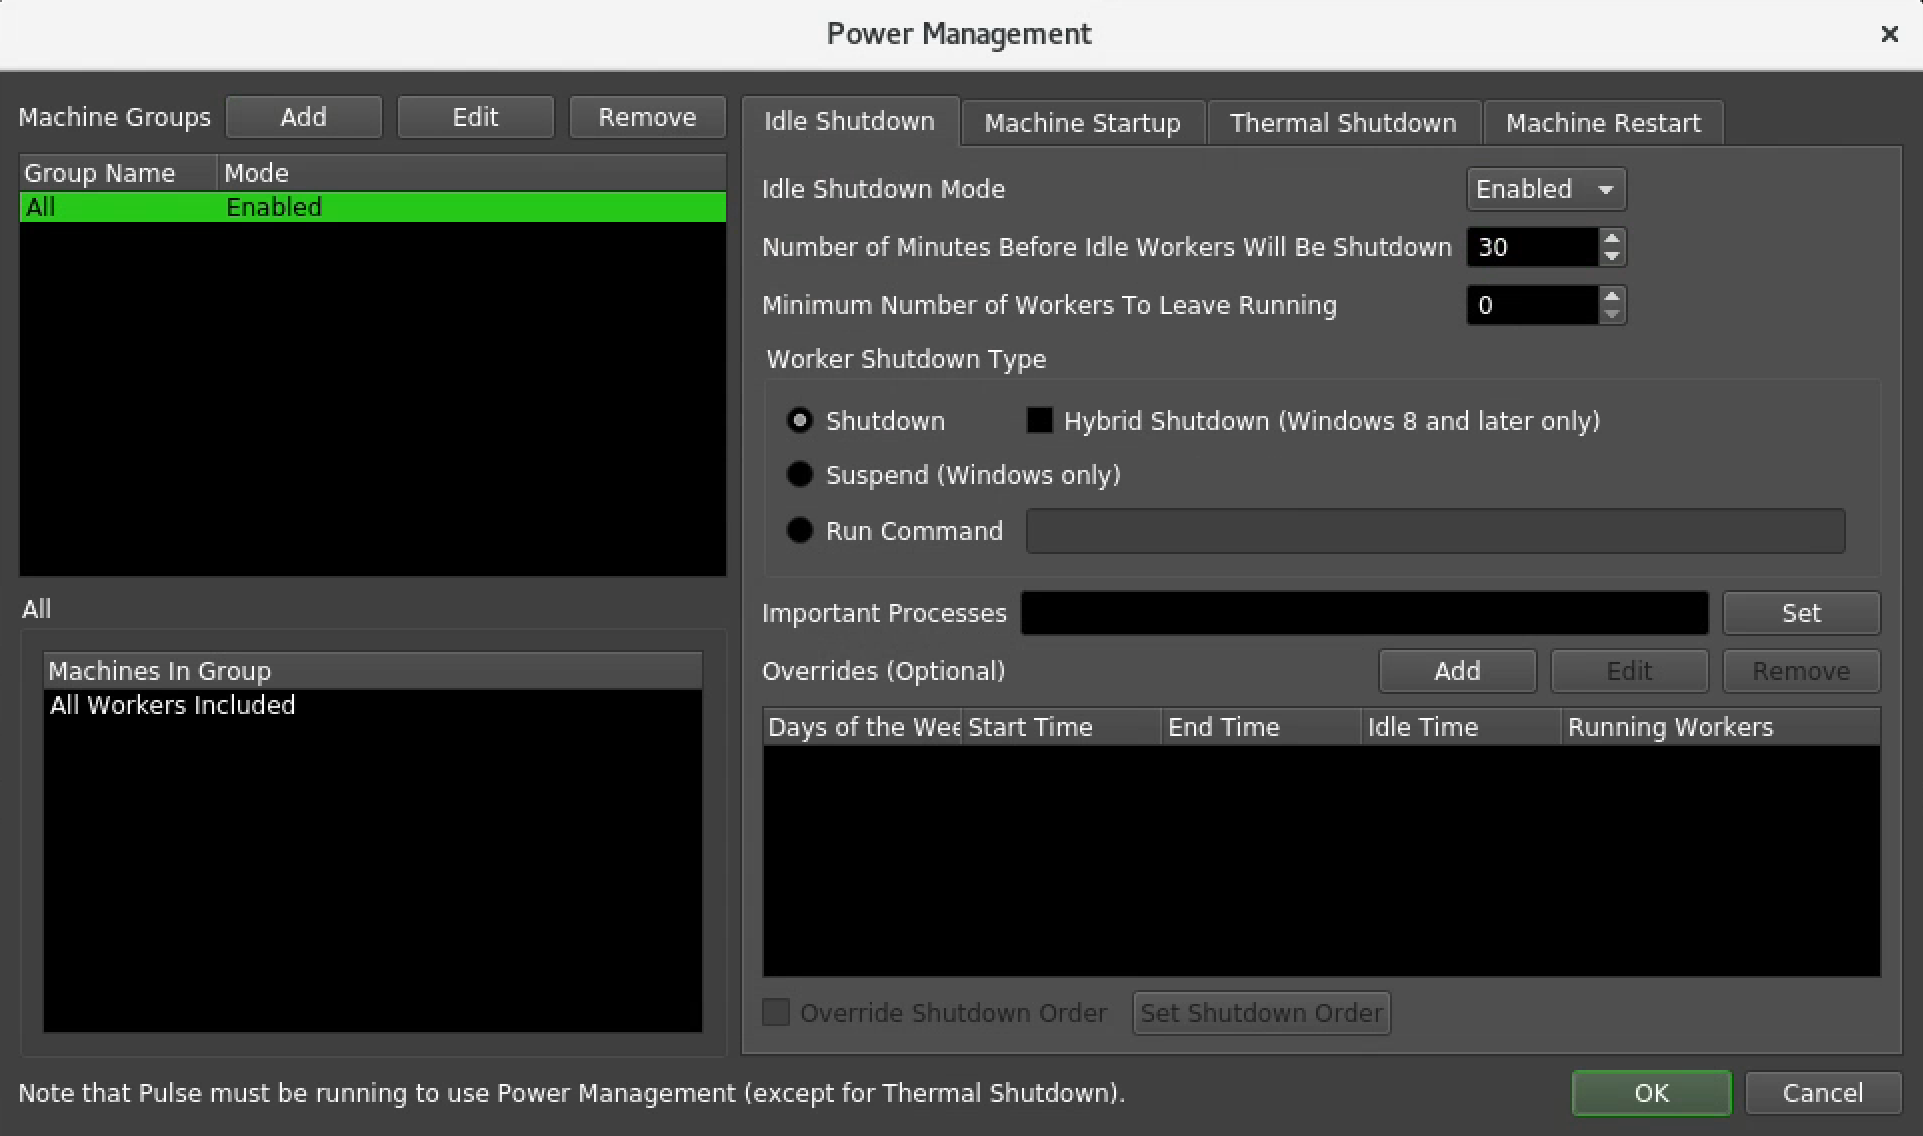Edit the selected machine group
The image size is (1923, 1136).
click(475, 116)
